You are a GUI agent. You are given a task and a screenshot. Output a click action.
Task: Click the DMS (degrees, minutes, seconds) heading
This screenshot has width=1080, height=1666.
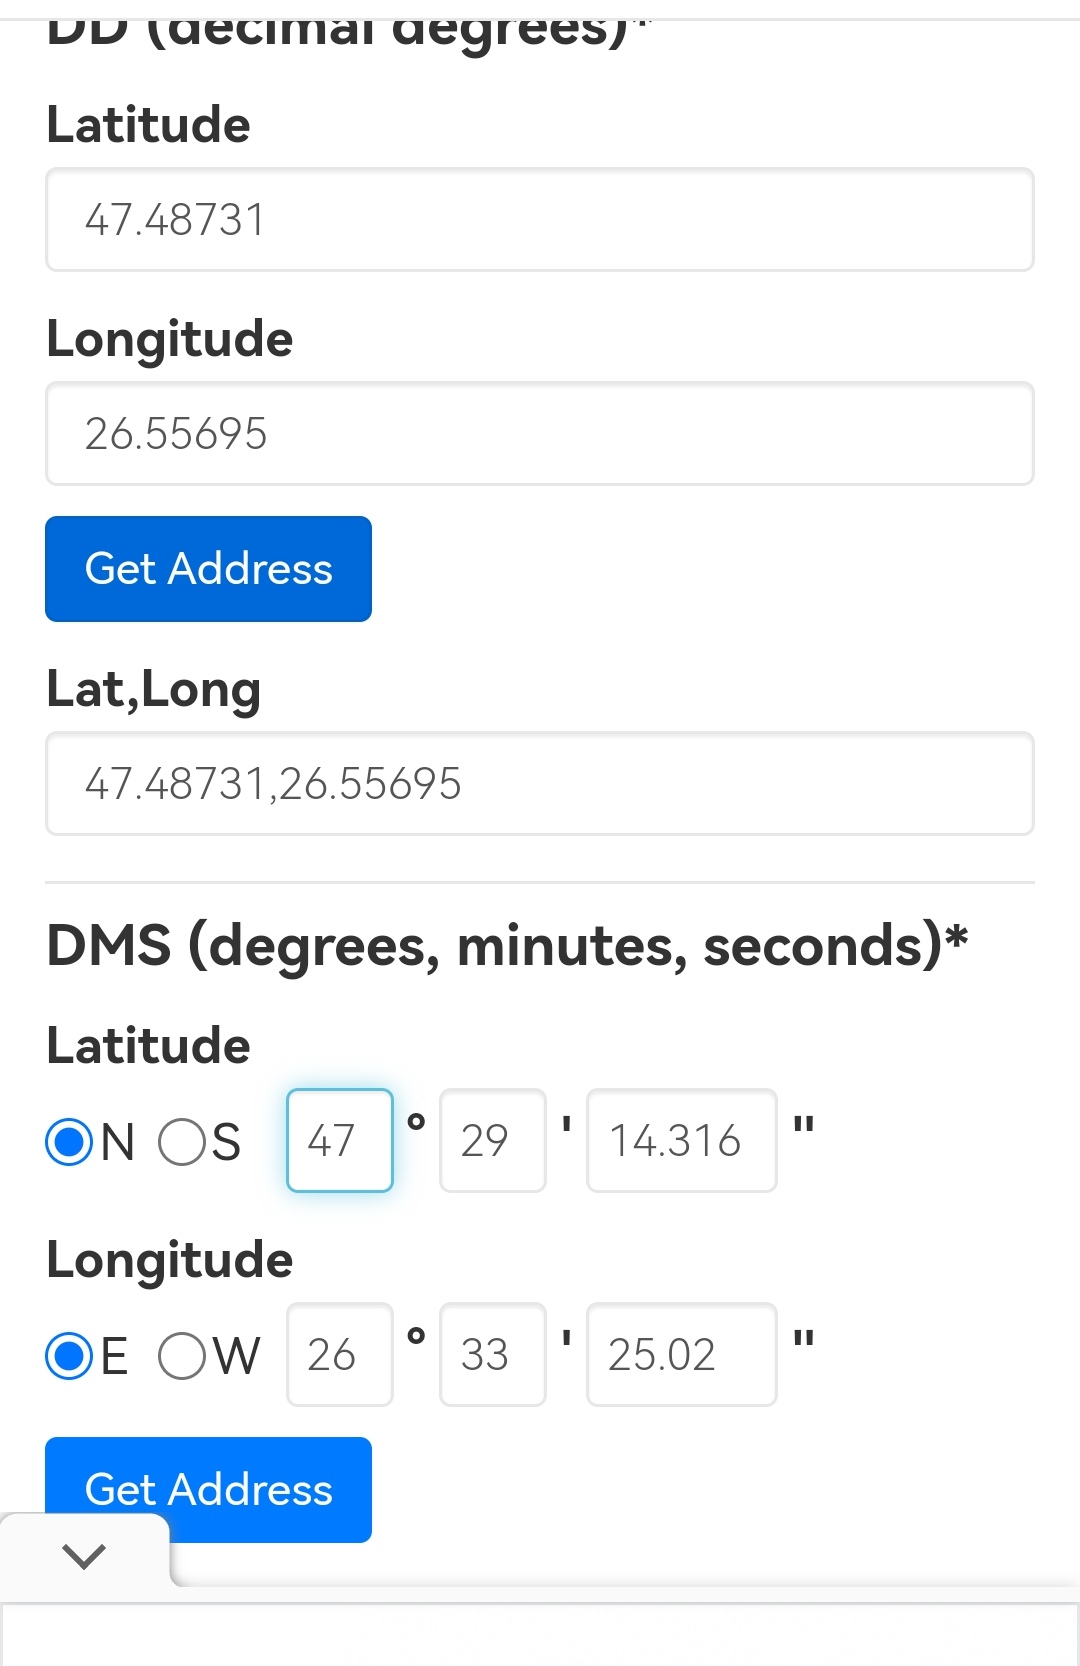coord(507,946)
